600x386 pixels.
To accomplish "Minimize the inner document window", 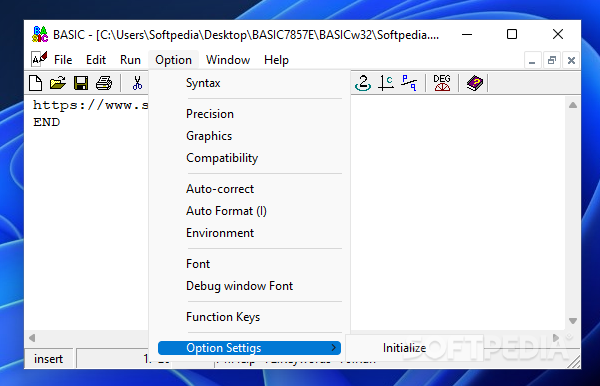I will coord(532,60).
